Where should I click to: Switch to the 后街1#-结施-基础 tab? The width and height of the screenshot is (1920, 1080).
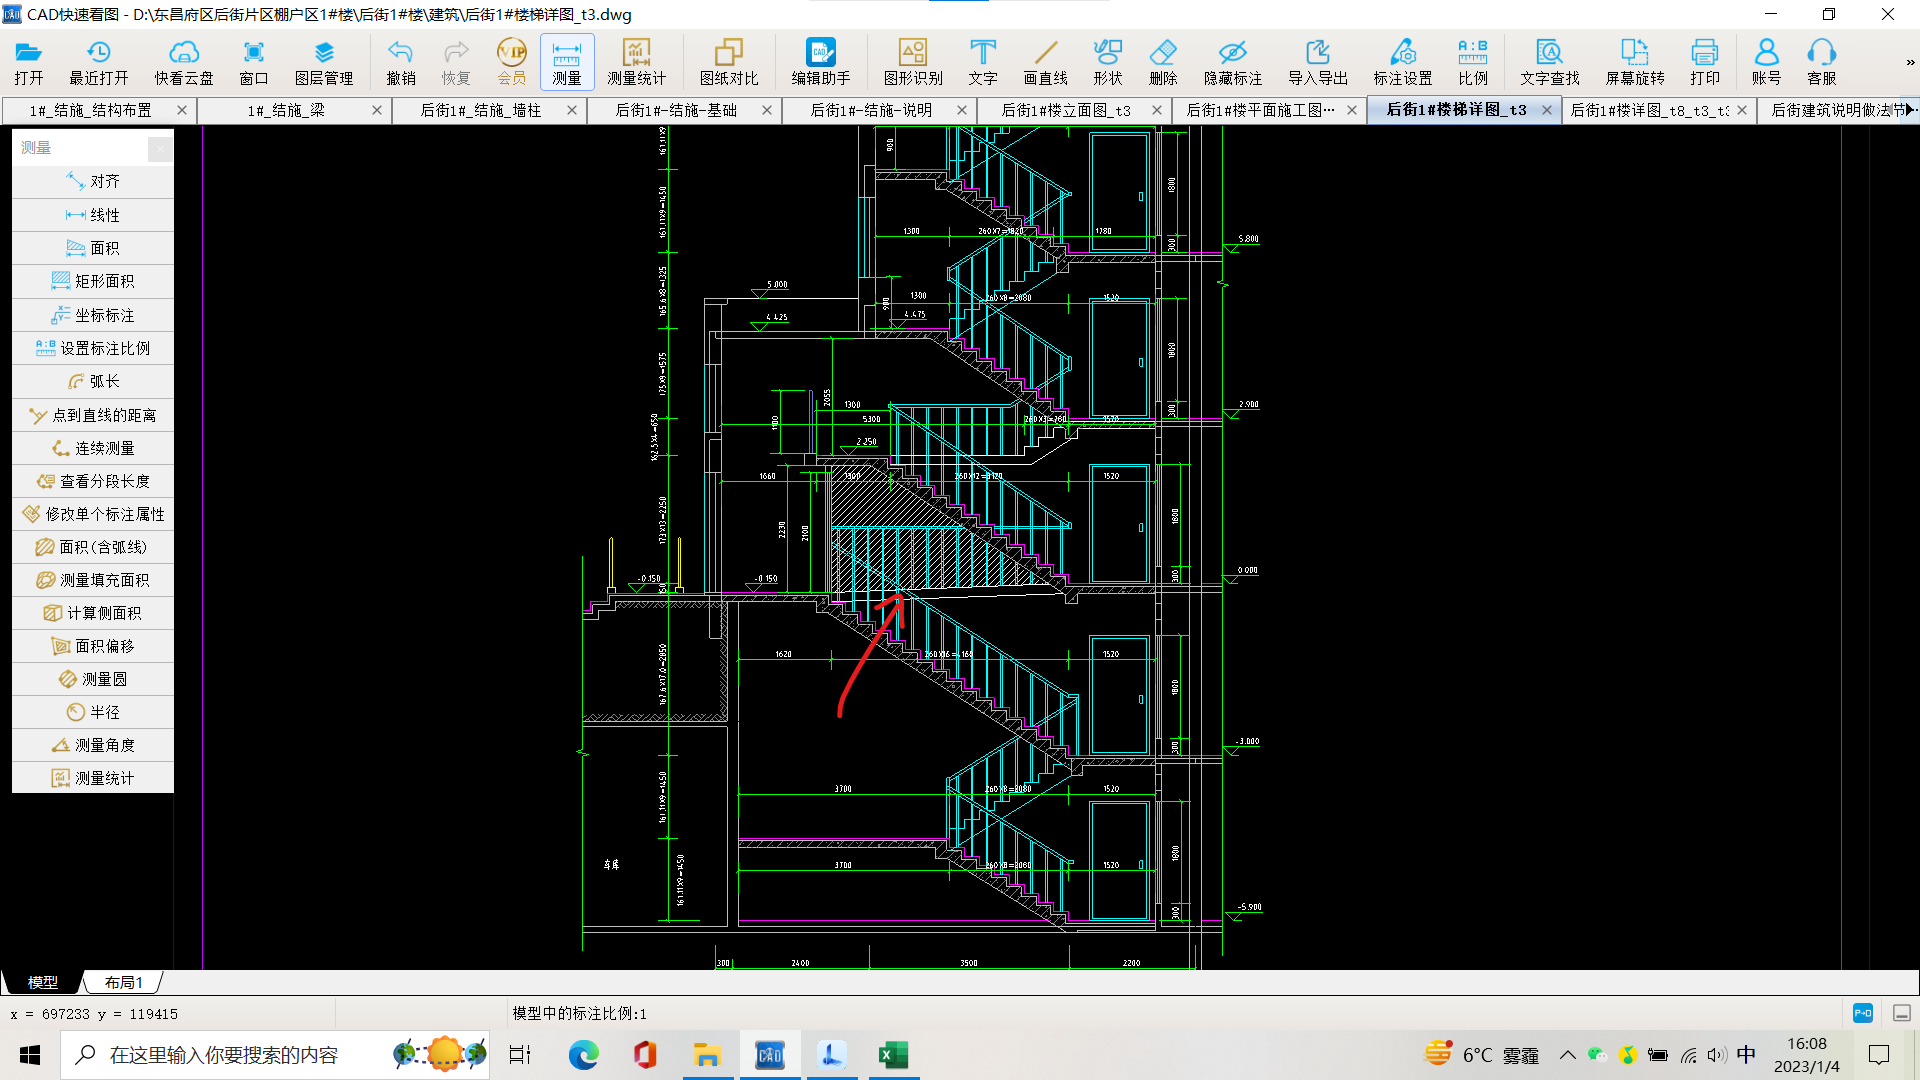click(x=676, y=110)
